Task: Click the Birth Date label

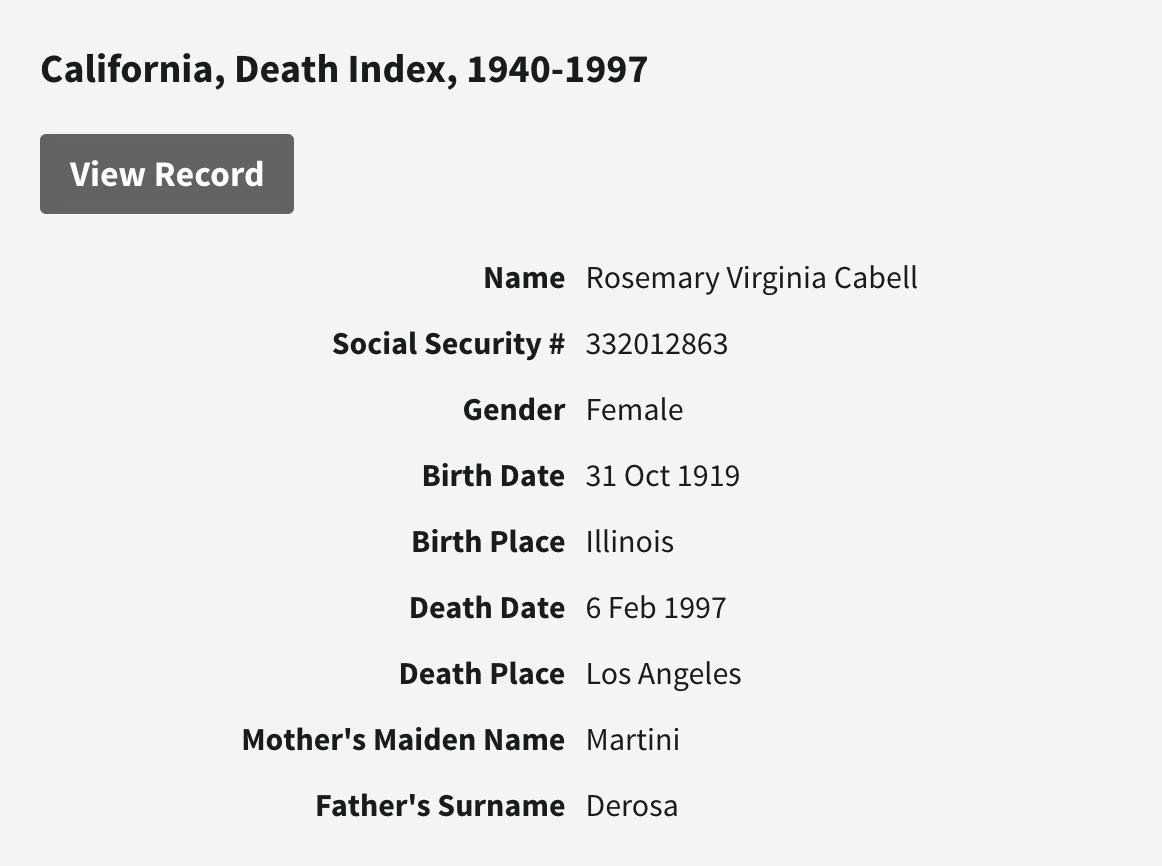Action: click(x=493, y=476)
